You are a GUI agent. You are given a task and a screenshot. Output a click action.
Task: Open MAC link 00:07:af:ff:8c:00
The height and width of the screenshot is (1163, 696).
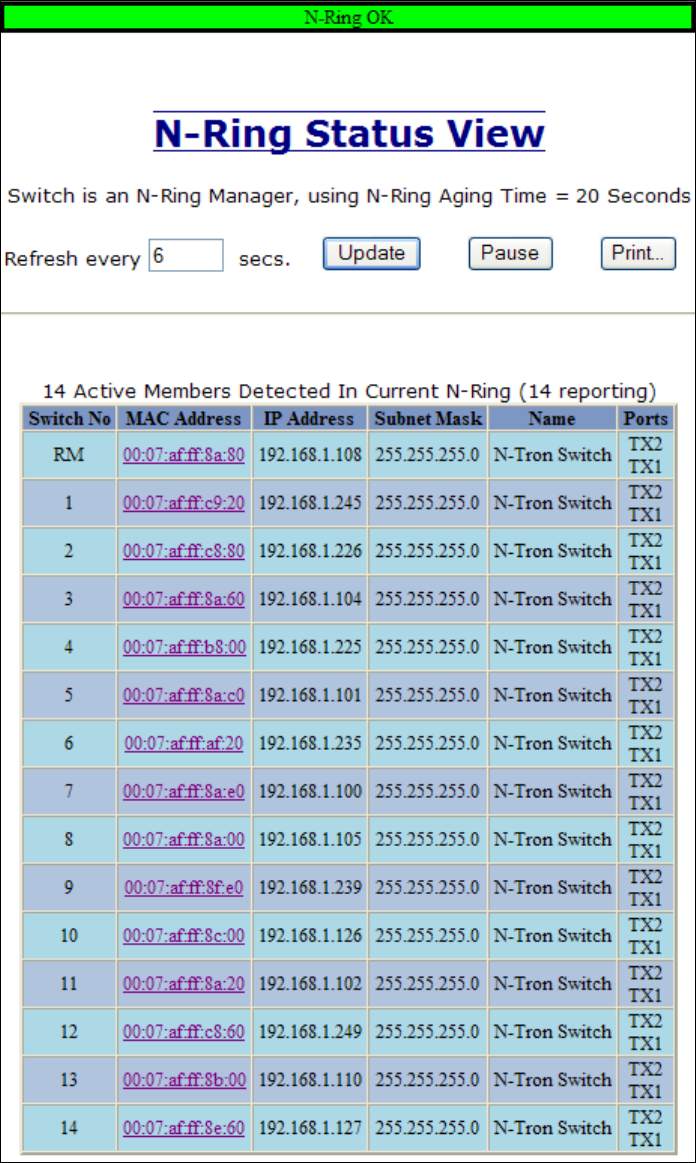click(184, 935)
